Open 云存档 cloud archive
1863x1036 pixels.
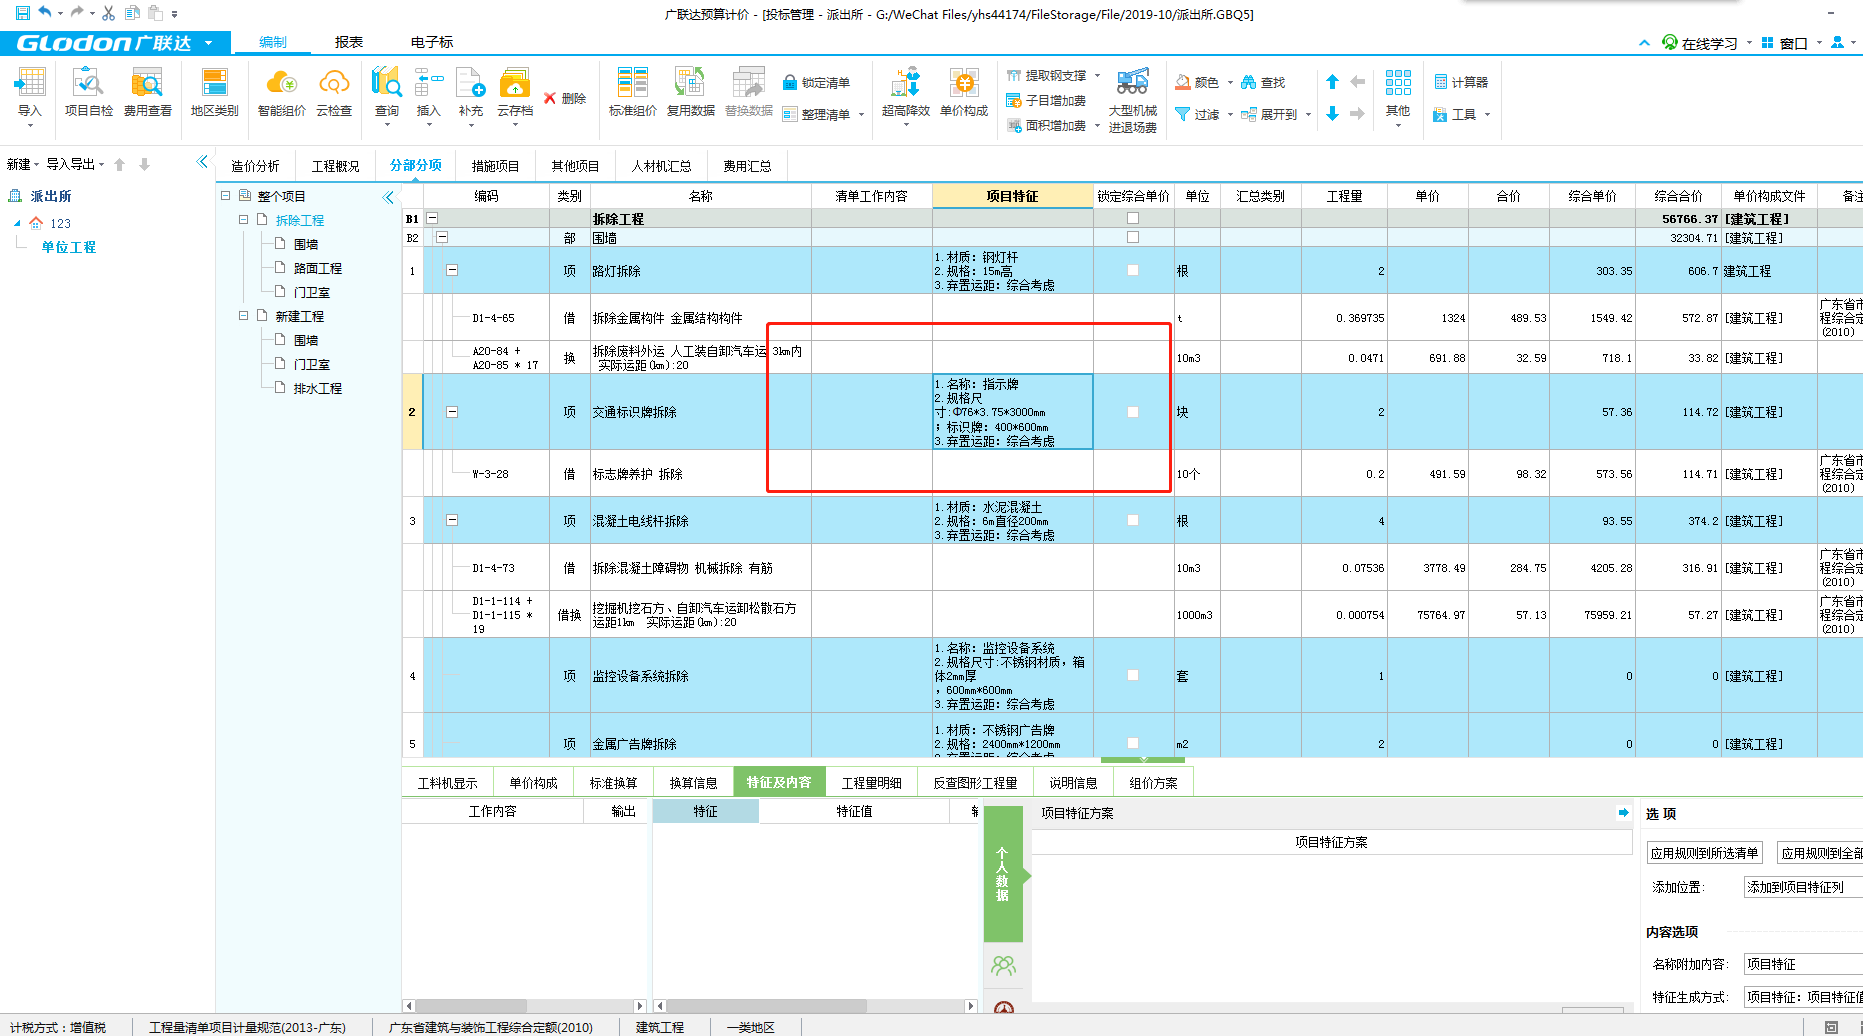(515, 92)
